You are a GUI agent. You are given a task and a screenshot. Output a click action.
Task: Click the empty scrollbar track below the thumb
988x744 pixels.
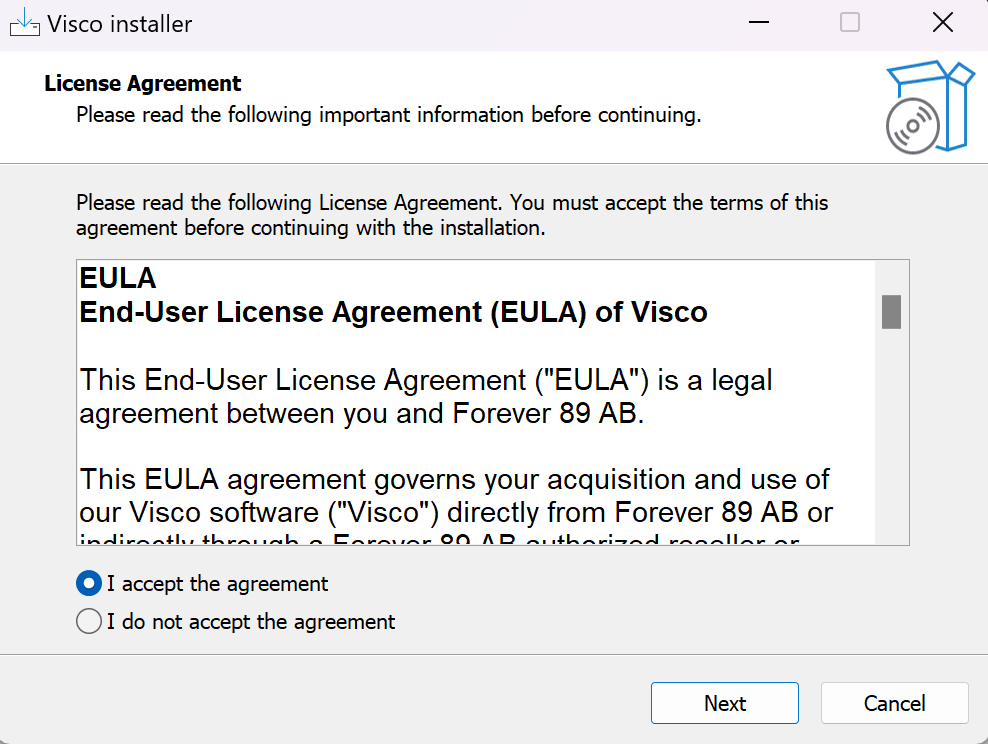click(891, 440)
